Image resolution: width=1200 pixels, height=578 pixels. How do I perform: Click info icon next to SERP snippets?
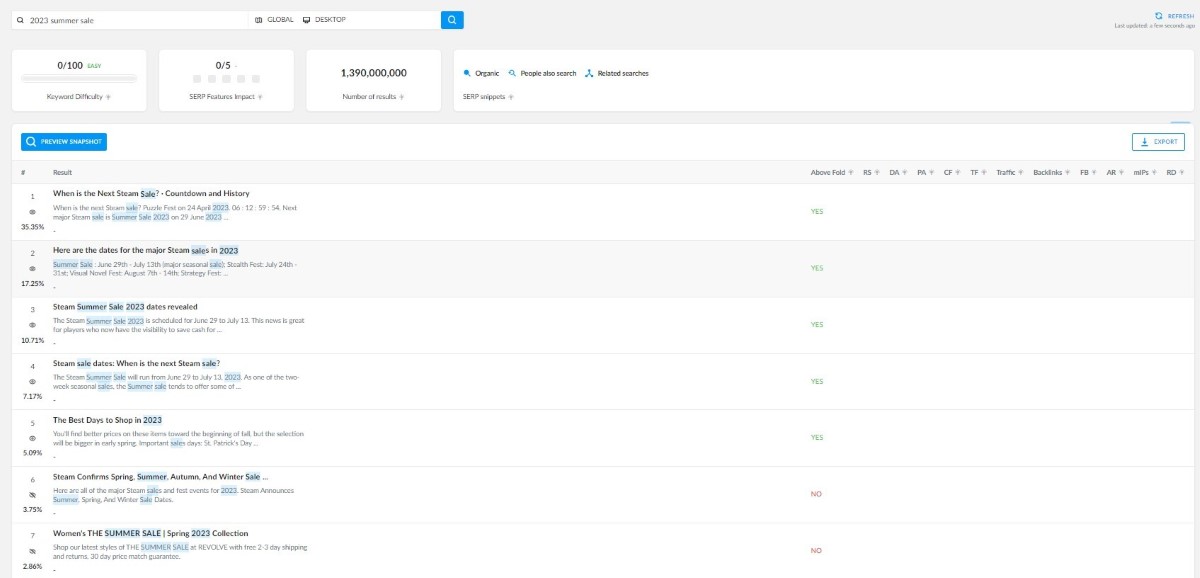click(x=512, y=97)
